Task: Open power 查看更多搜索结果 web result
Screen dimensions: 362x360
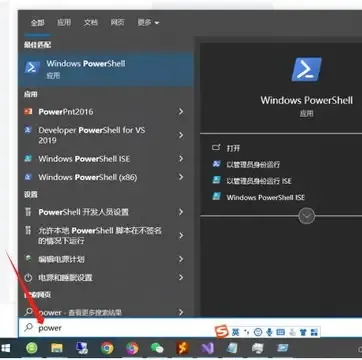Action: click(106, 312)
